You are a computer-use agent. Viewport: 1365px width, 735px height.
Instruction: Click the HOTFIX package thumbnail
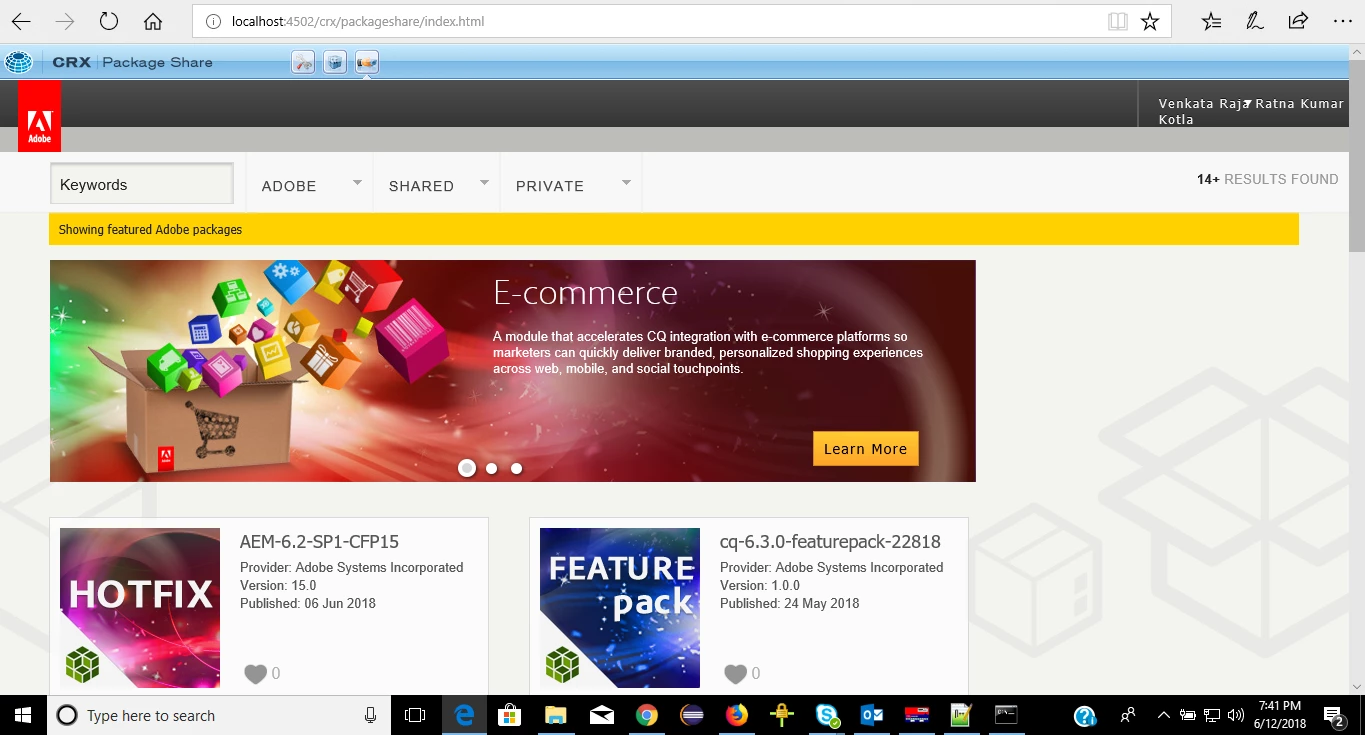[x=140, y=608]
